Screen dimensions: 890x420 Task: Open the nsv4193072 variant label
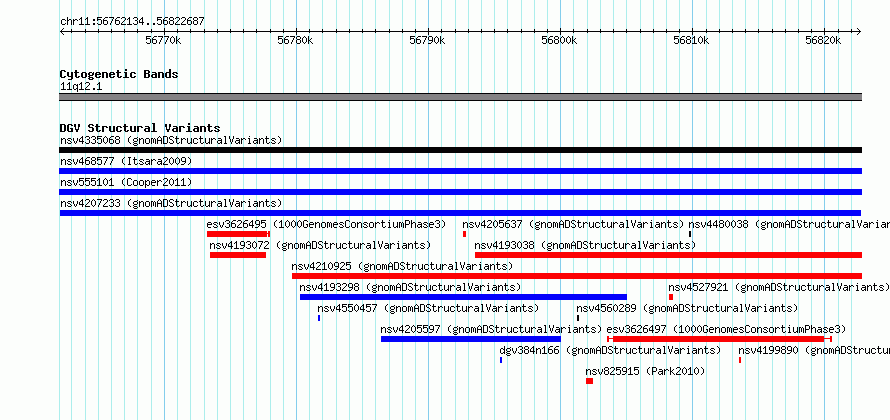[x=320, y=245]
